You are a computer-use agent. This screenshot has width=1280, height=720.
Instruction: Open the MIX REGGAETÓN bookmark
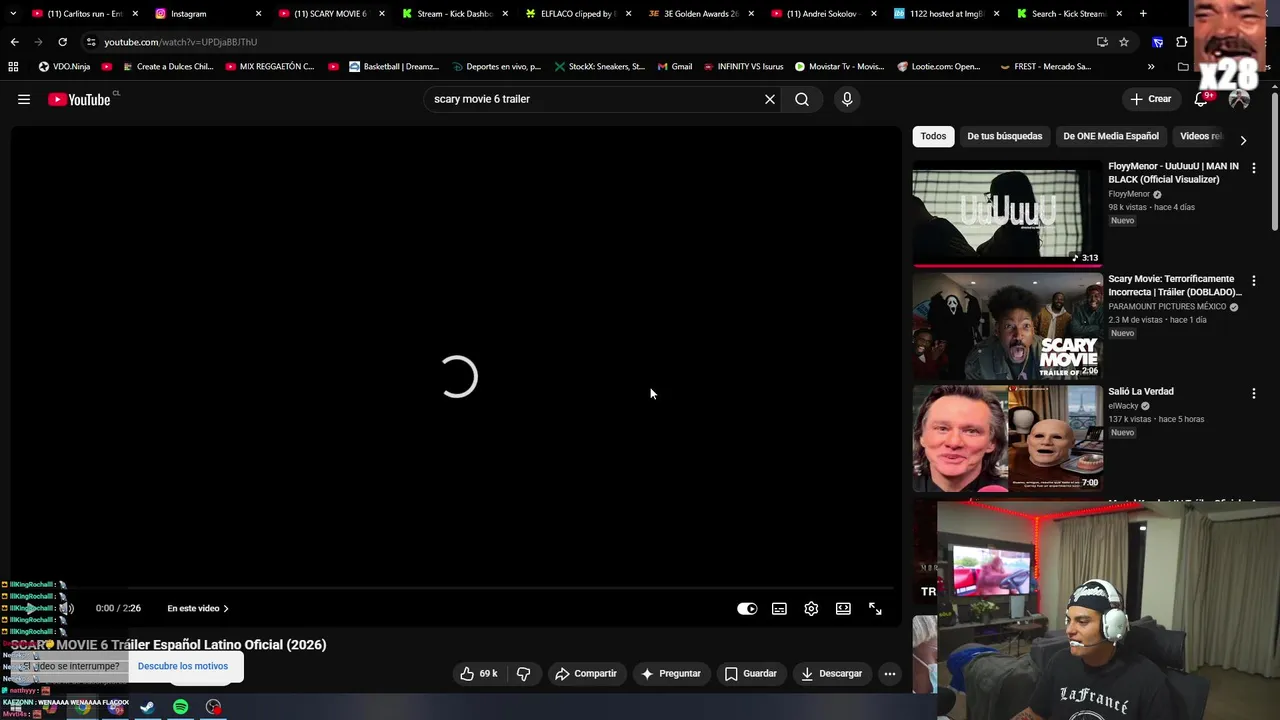(269, 67)
